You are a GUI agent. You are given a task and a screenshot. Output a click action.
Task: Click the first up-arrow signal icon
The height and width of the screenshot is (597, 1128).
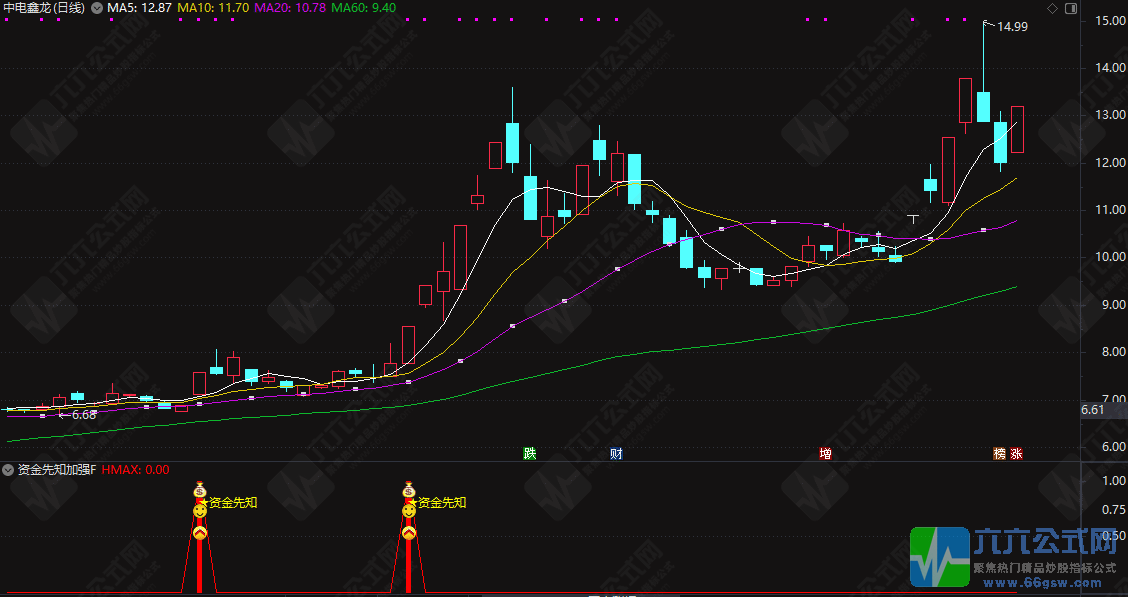pos(200,533)
